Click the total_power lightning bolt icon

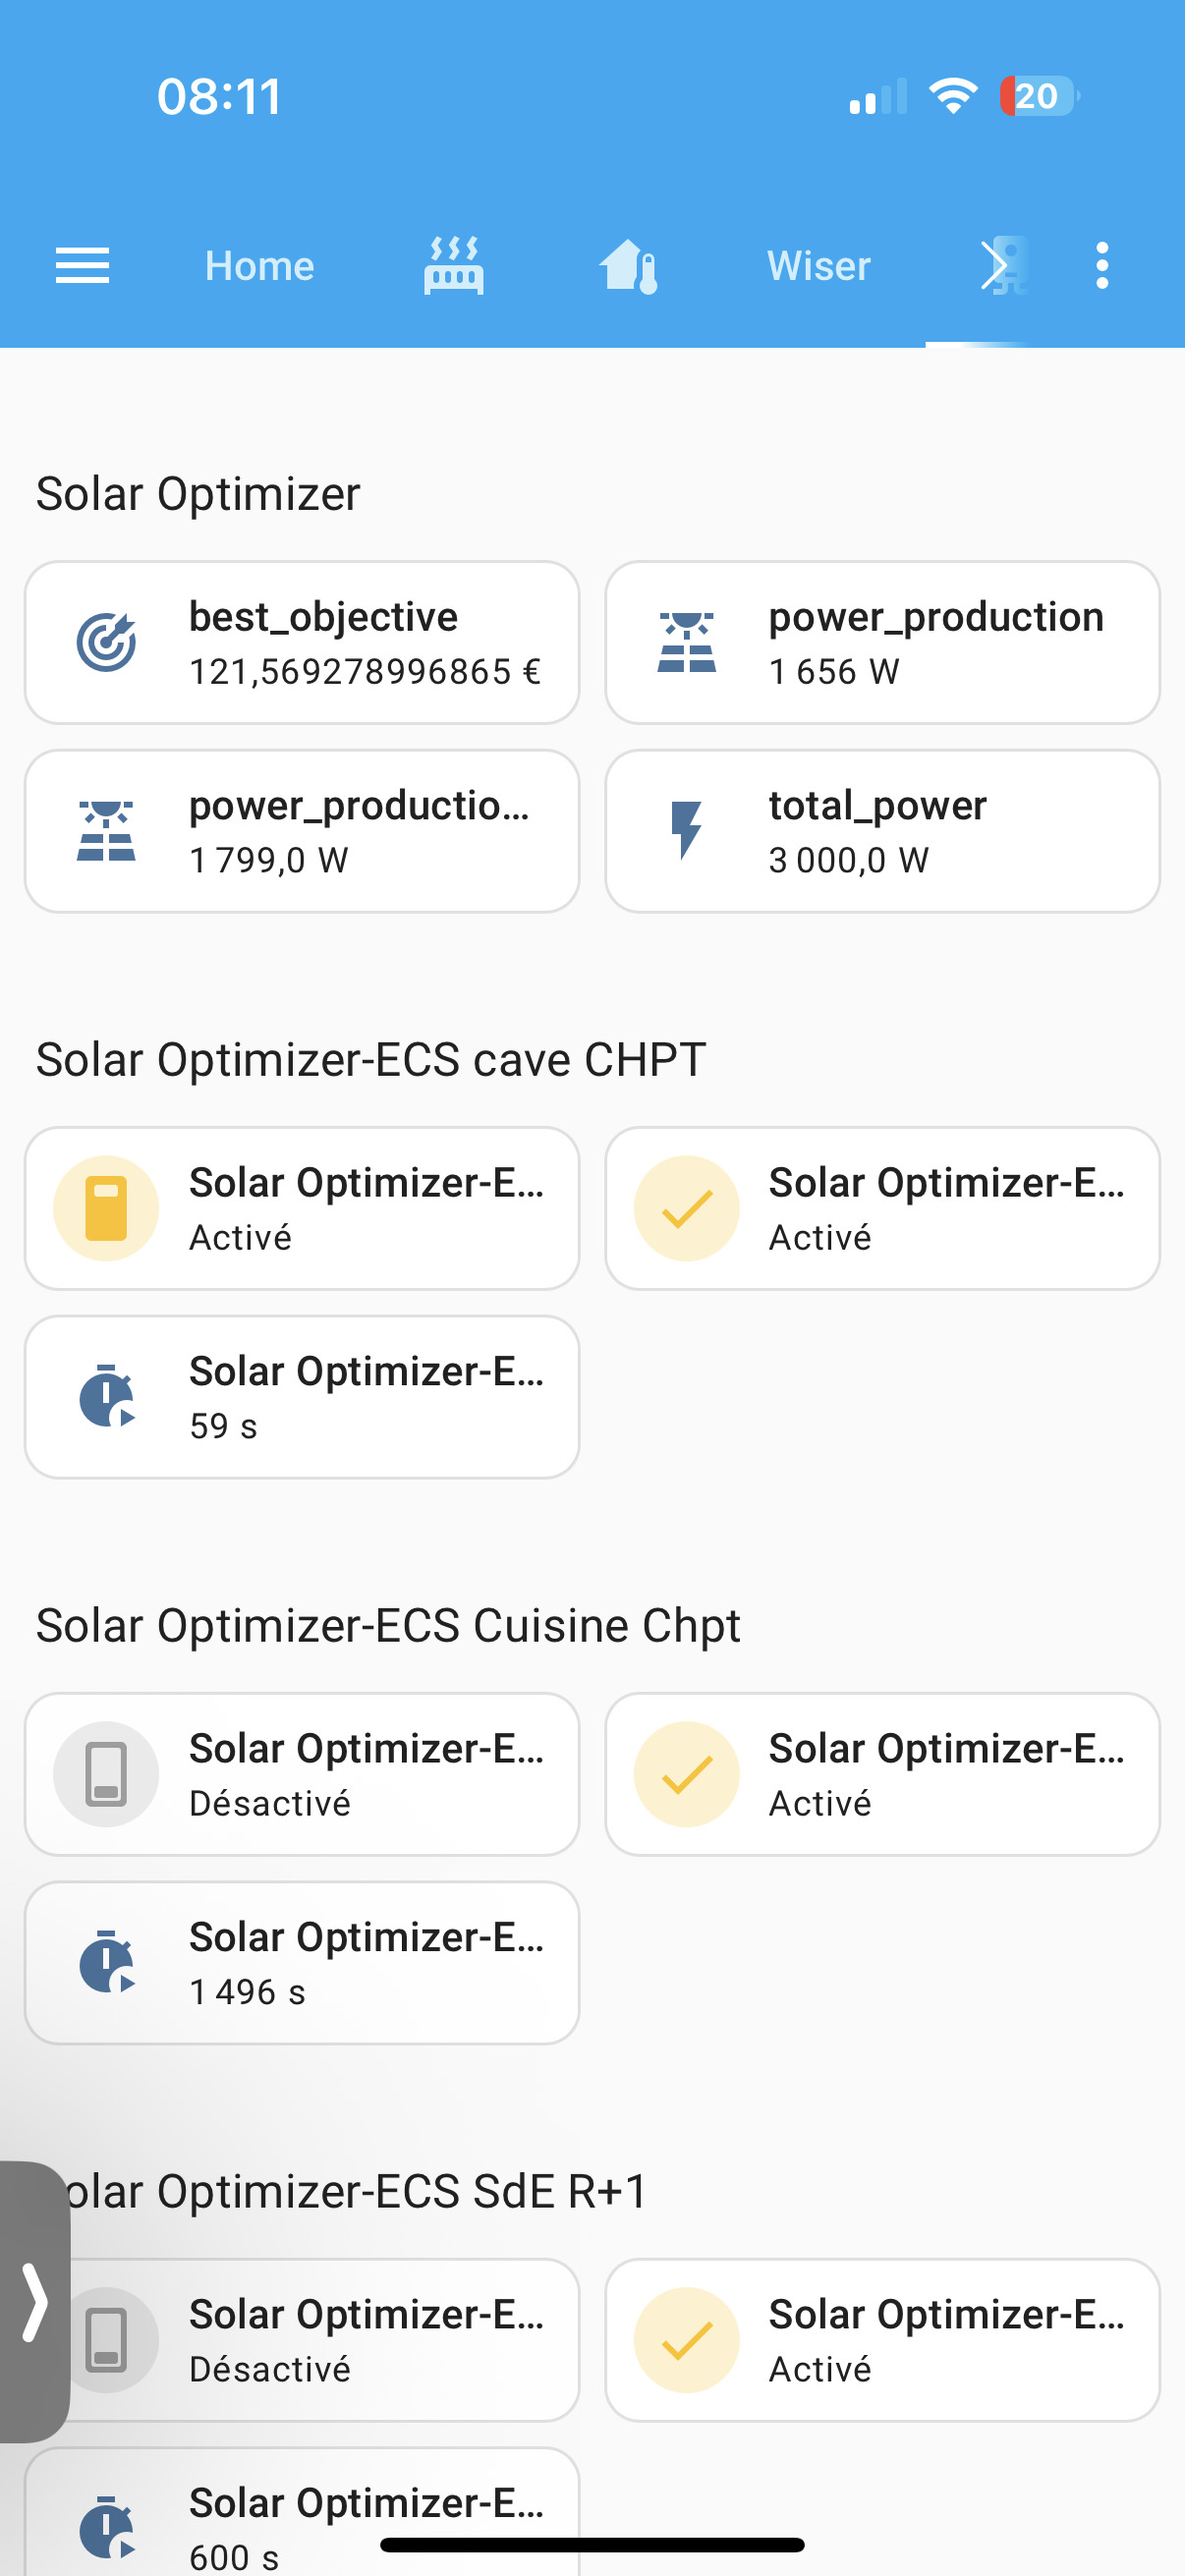[x=686, y=831]
